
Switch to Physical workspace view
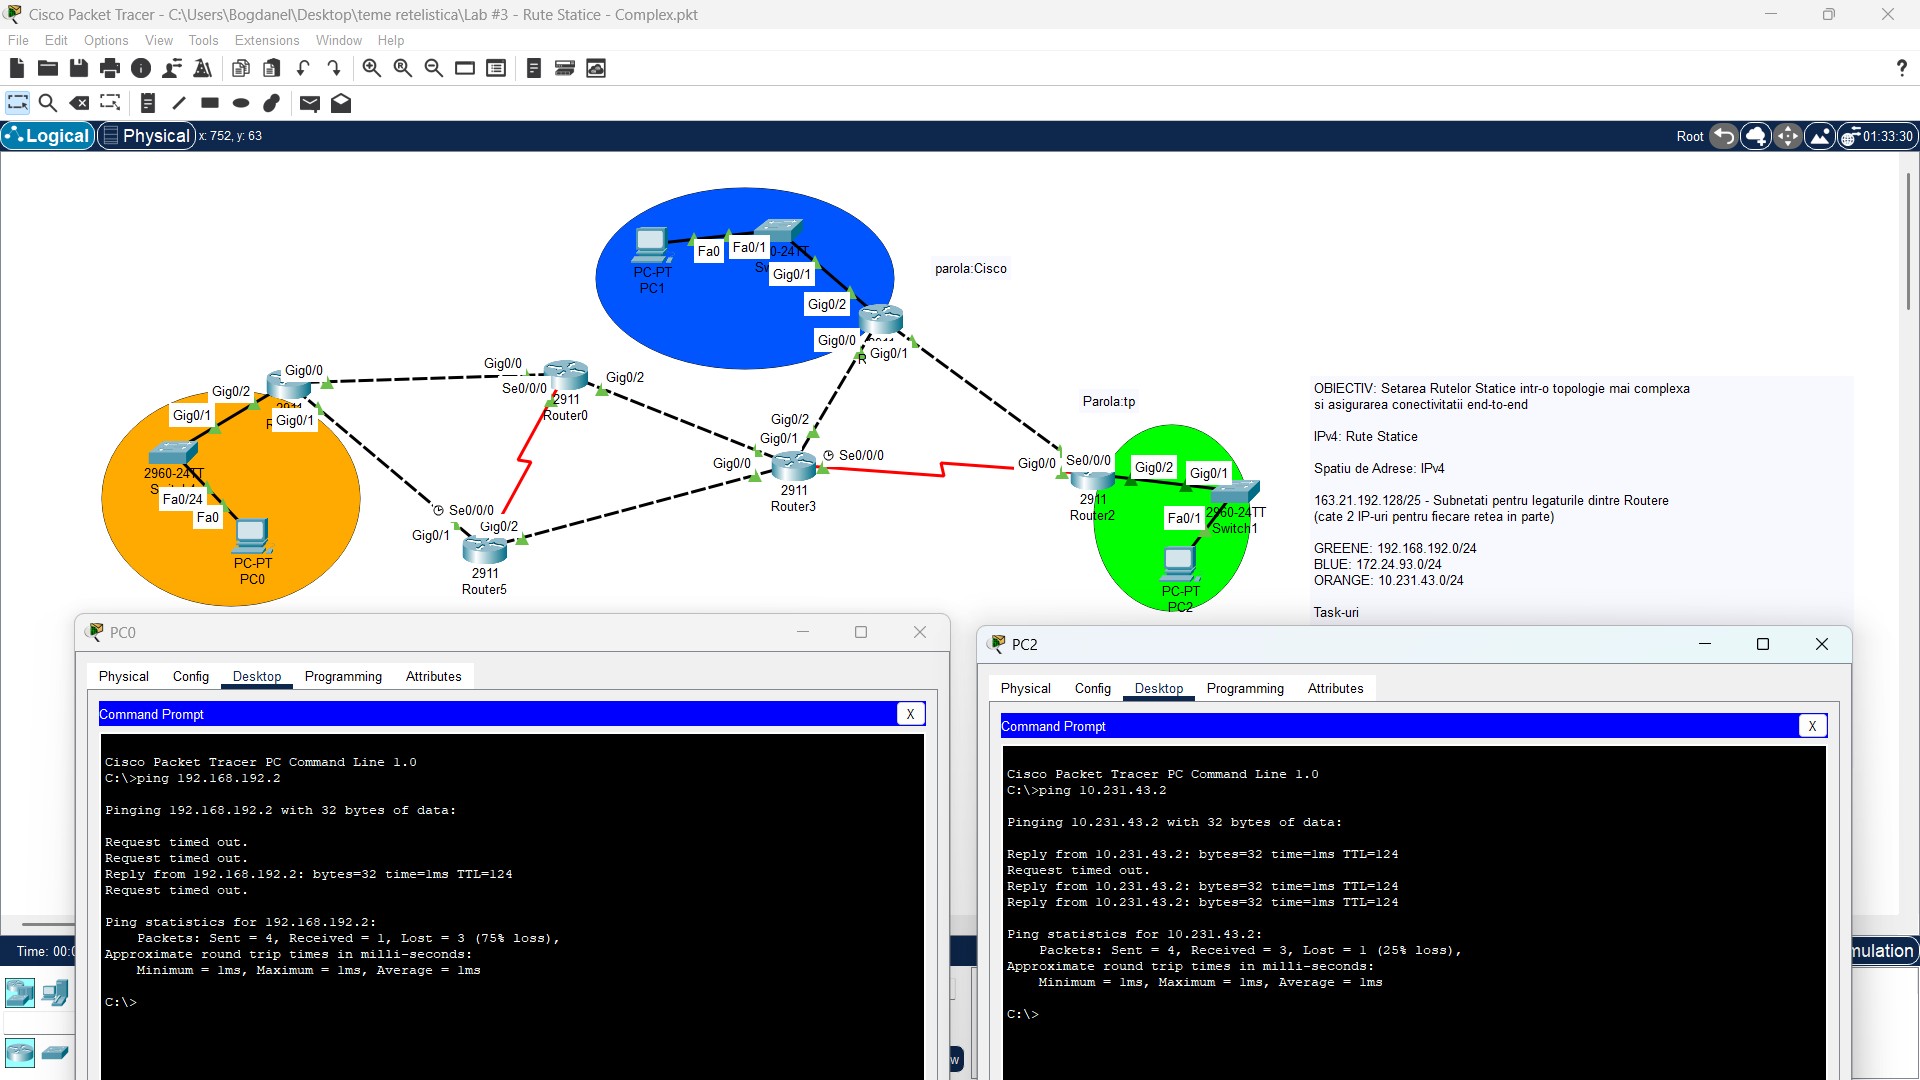click(x=146, y=136)
